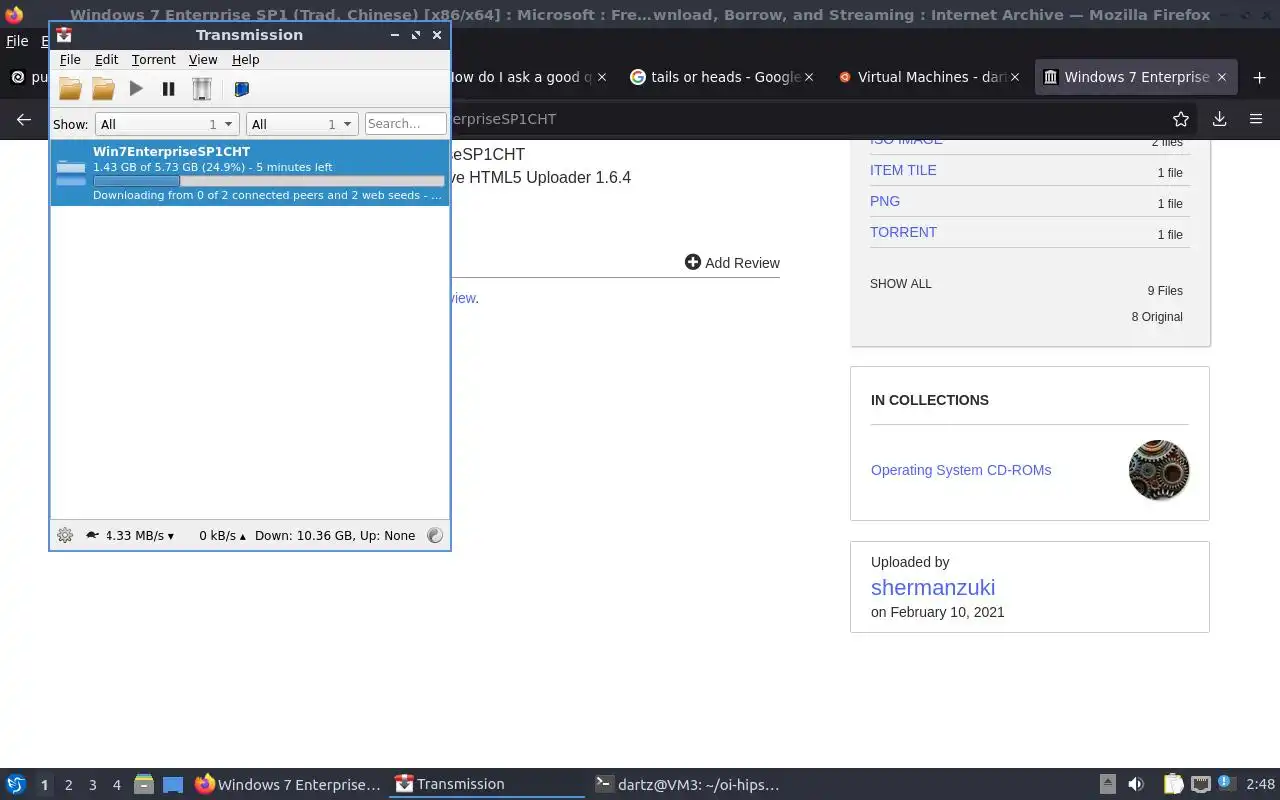Click the torrent download progress bar
The height and width of the screenshot is (800, 1280).
pyautogui.click(x=268, y=181)
